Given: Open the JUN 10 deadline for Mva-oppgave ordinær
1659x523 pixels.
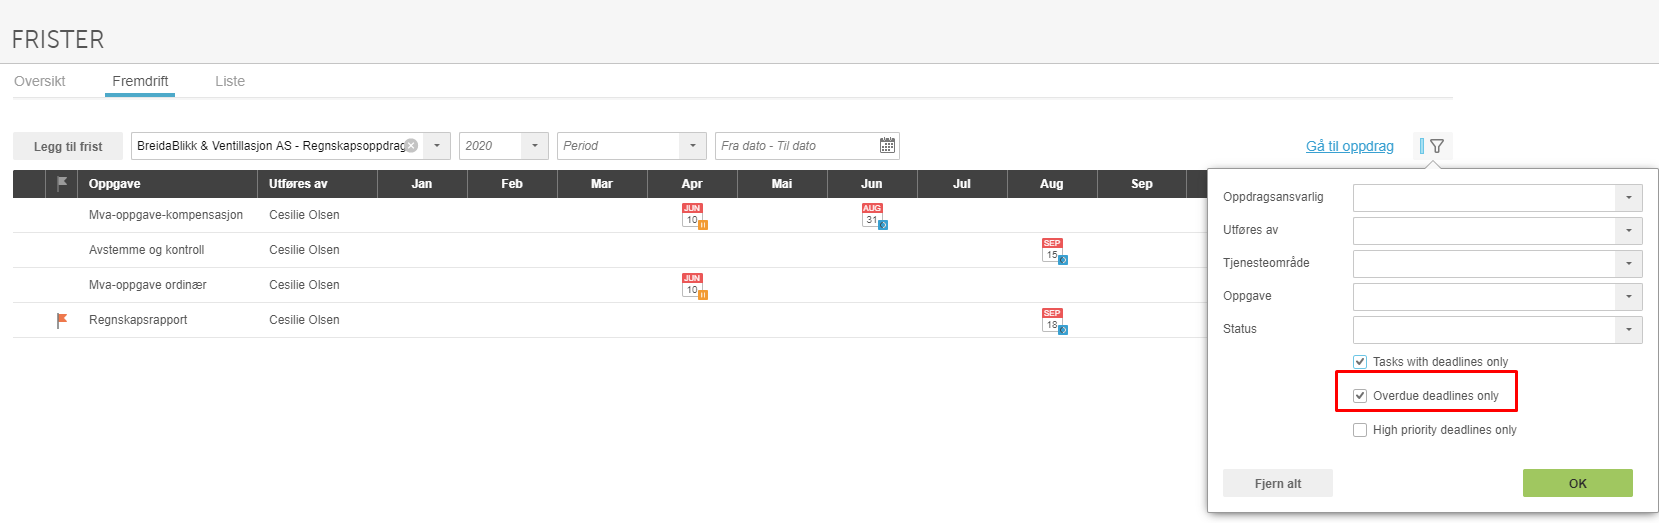Looking at the screenshot, I should [694, 286].
